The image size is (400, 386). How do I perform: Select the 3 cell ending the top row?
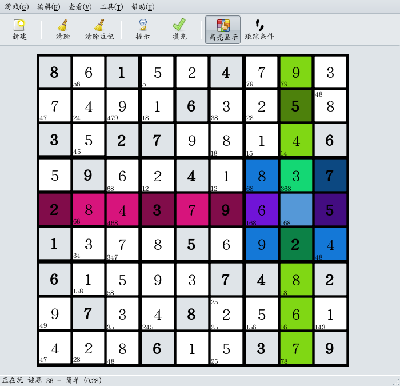[330, 72]
